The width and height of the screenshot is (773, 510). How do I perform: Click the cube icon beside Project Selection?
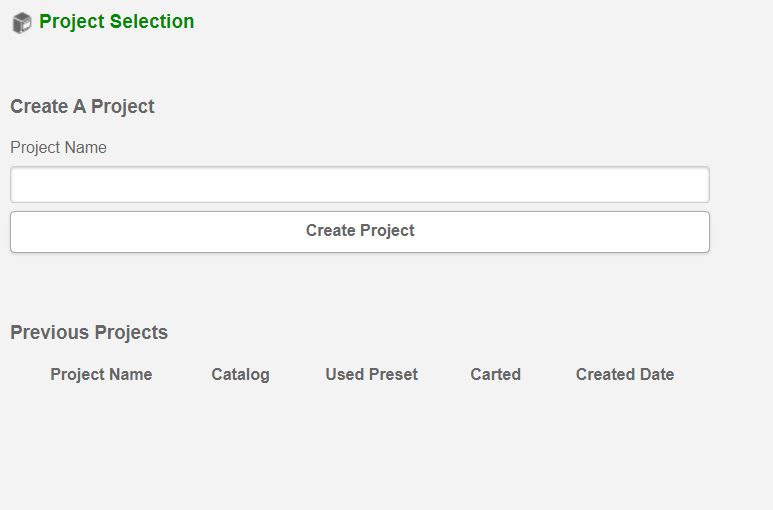22,22
